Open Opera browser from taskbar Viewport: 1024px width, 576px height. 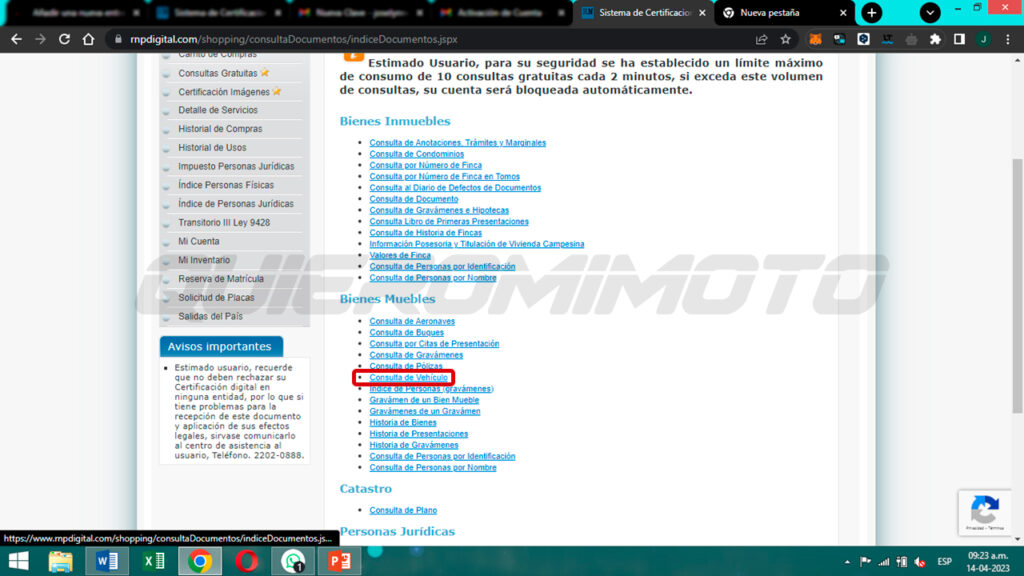pyautogui.click(x=246, y=561)
